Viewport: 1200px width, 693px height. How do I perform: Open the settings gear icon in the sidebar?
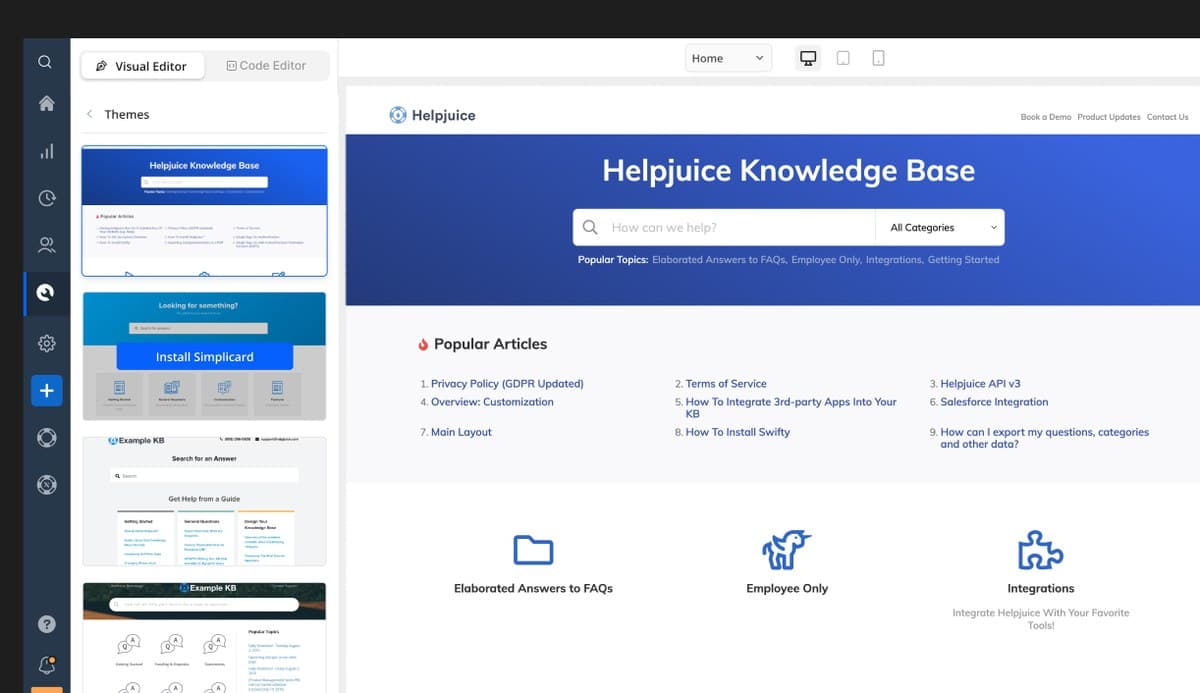(x=46, y=343)
